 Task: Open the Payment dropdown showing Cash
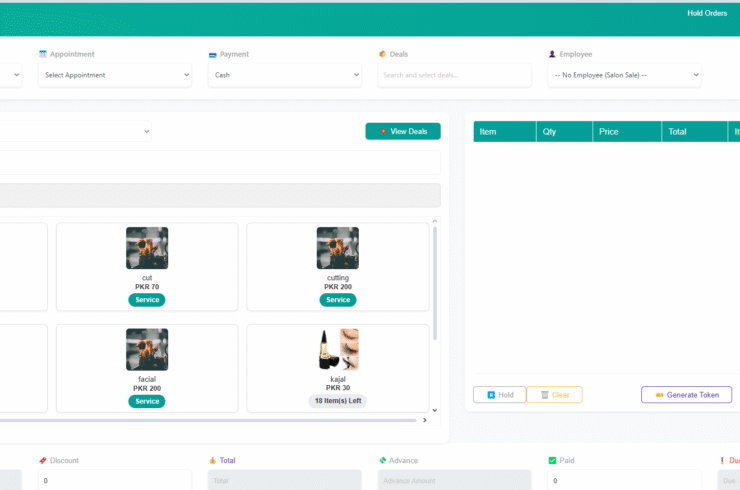tap(285, 75)
